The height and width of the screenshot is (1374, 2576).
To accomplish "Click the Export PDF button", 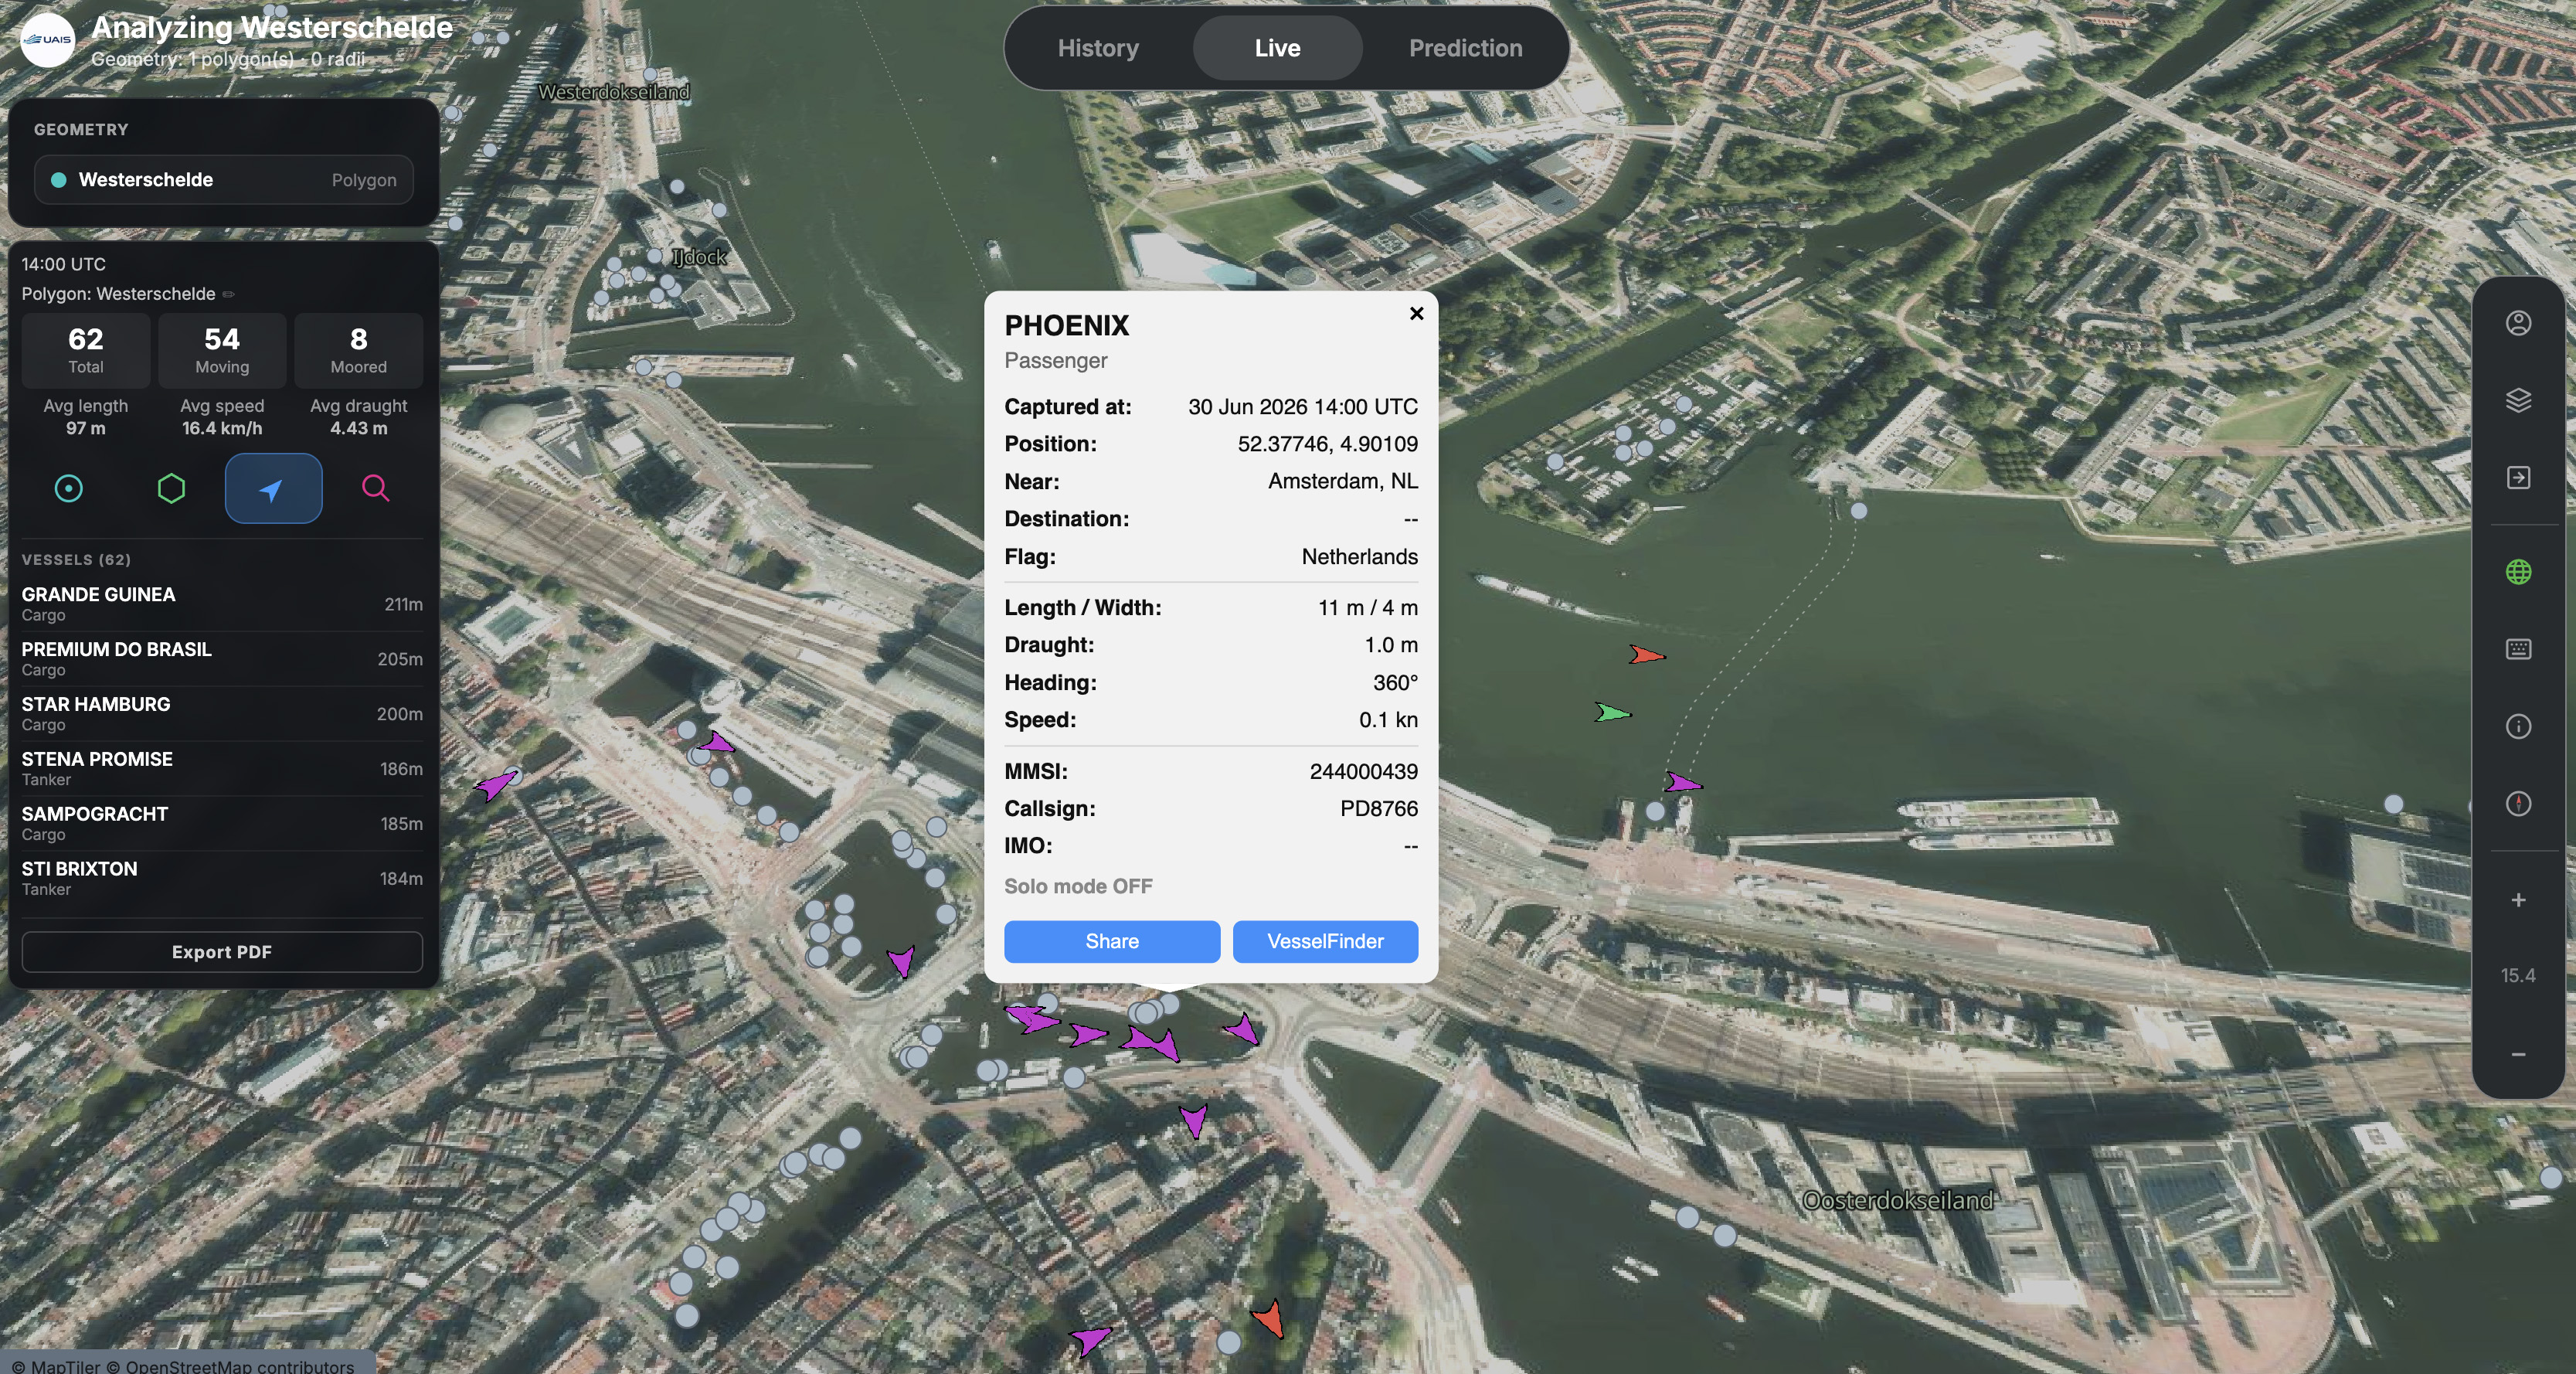I will [x=222, y=952].
